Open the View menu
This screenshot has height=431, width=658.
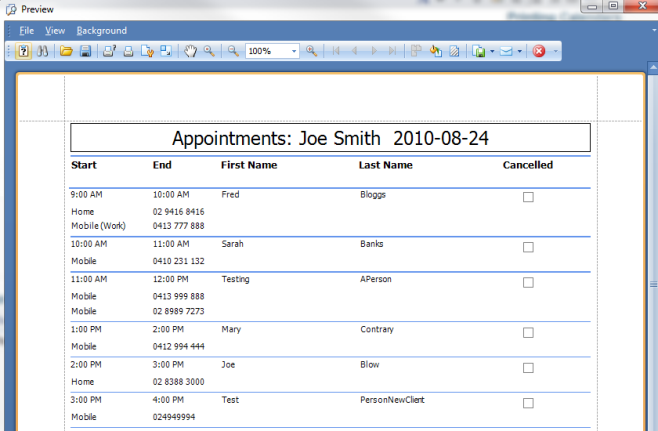coord(55,31)
